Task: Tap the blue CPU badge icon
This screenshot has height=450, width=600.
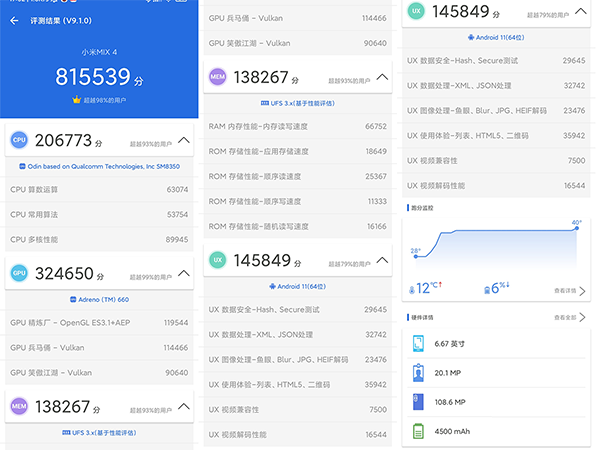Action: 19,142
